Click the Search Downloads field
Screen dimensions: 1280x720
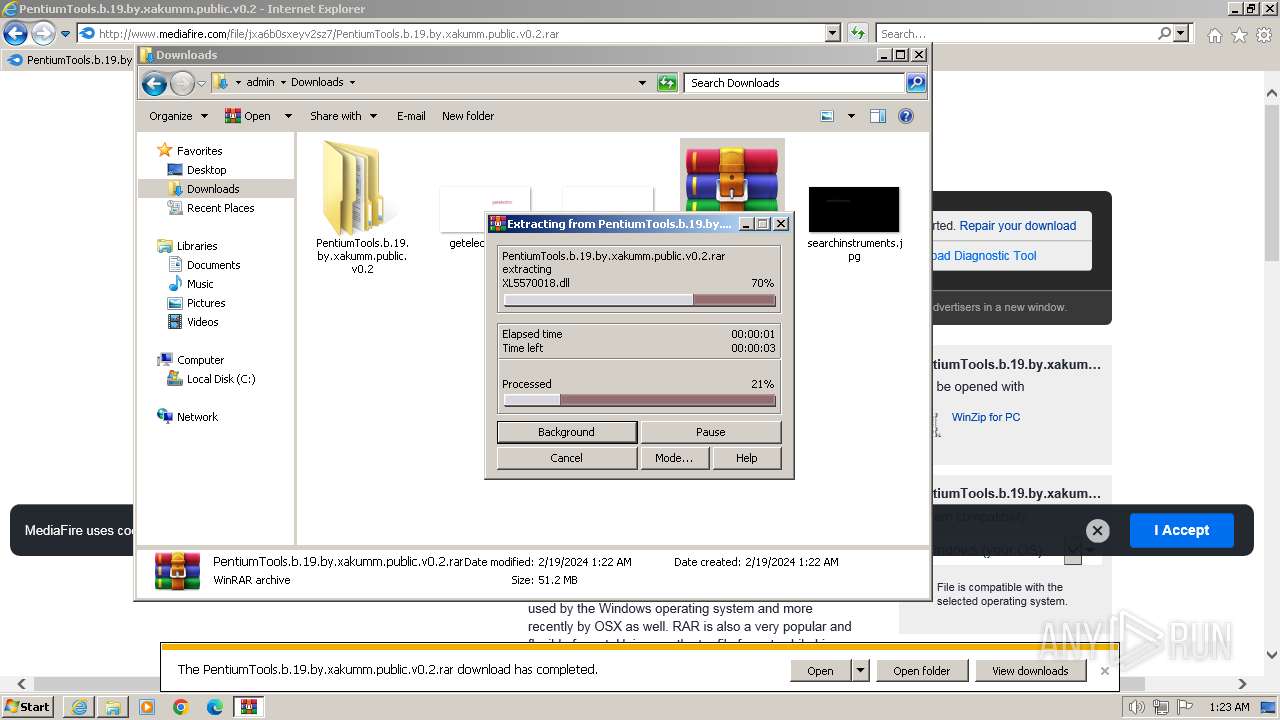click(x=795, y=83)
